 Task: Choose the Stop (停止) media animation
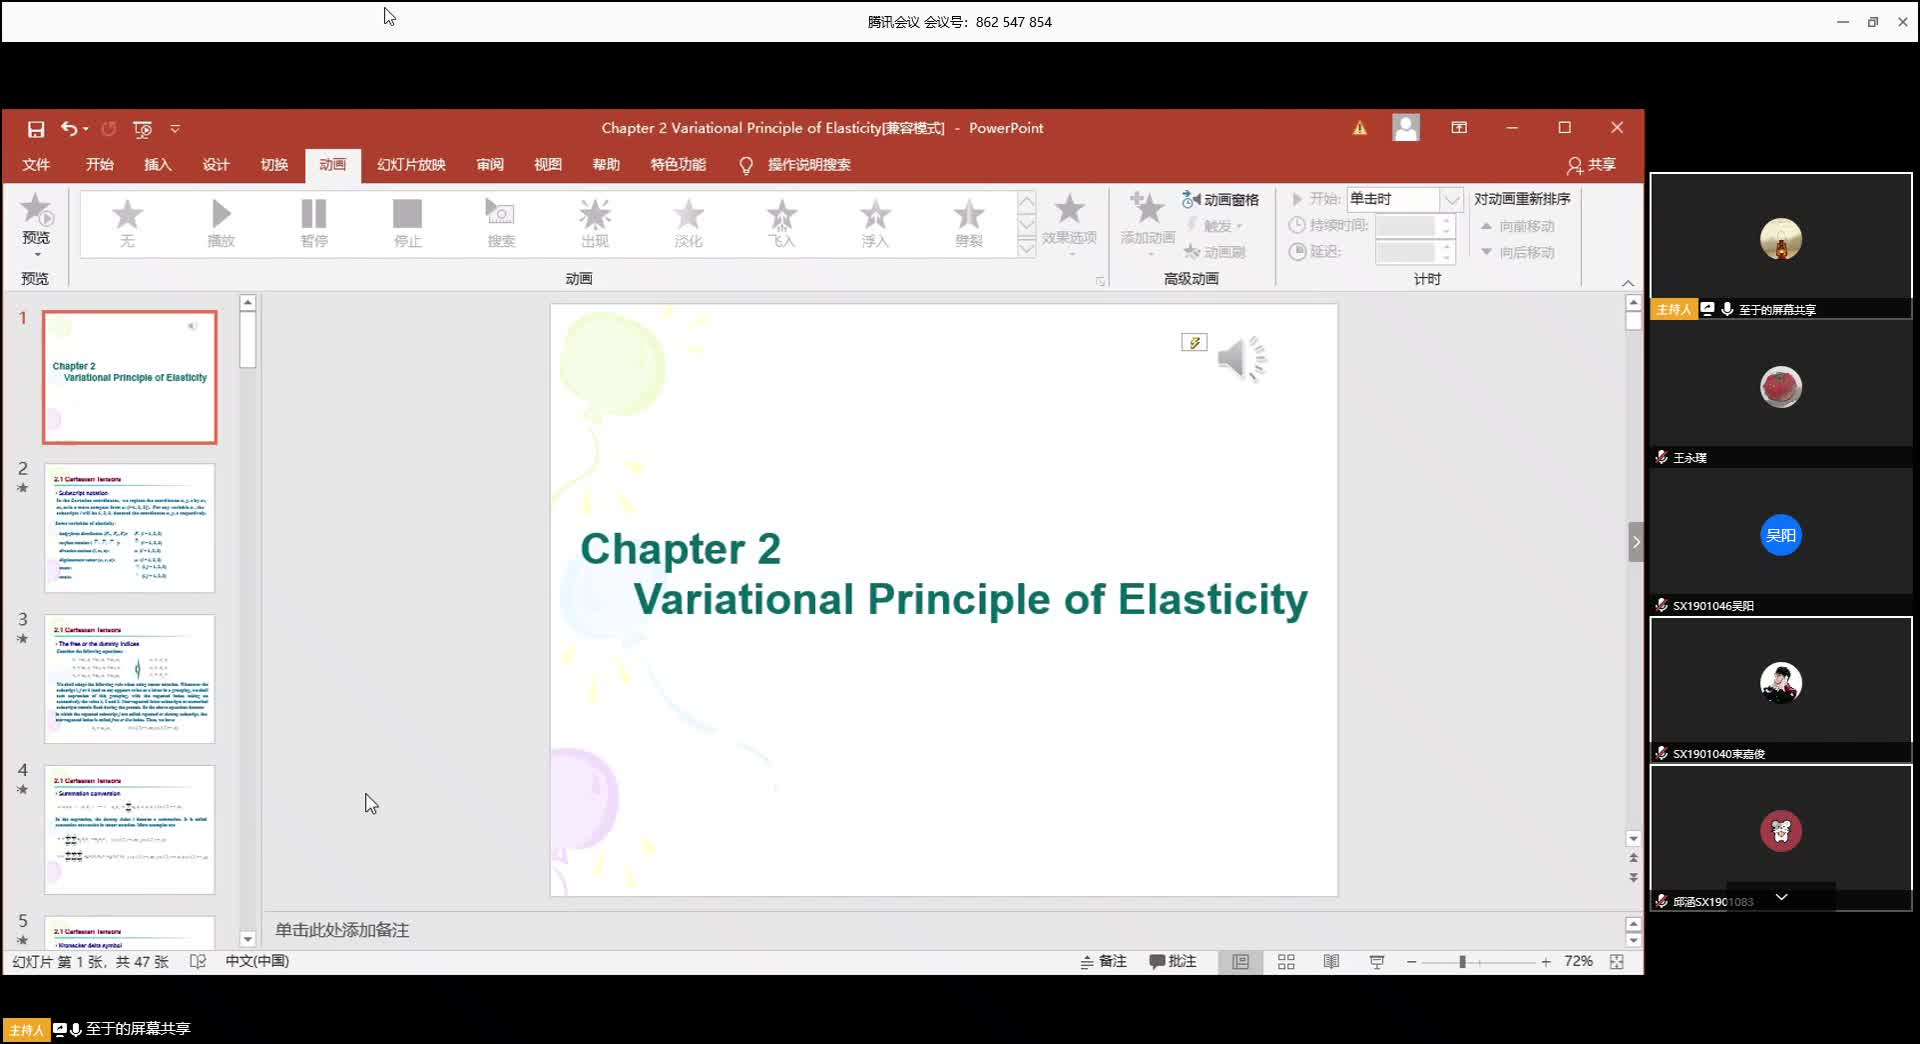407,222
